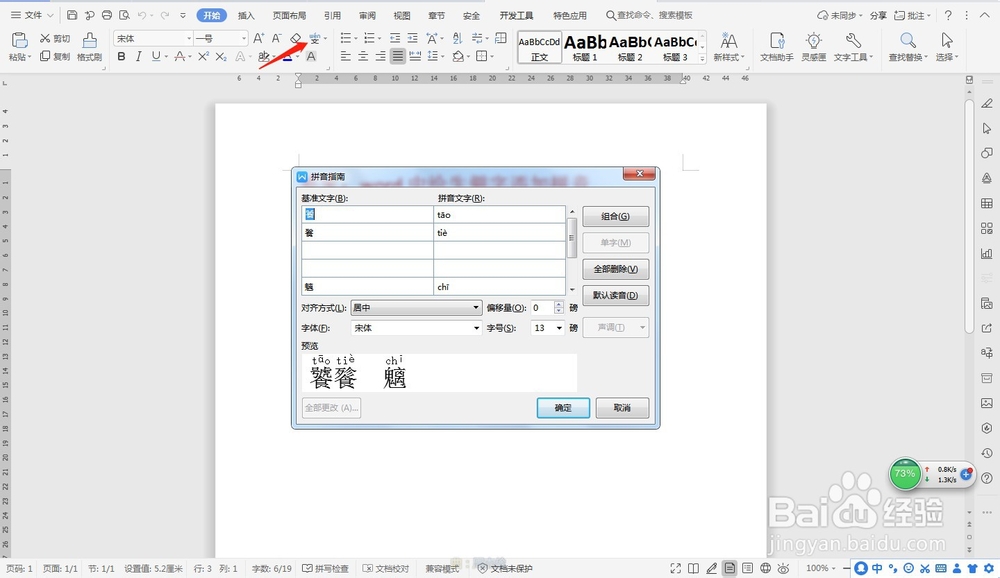Click Share (分享) in top bar

click(878, 15)
